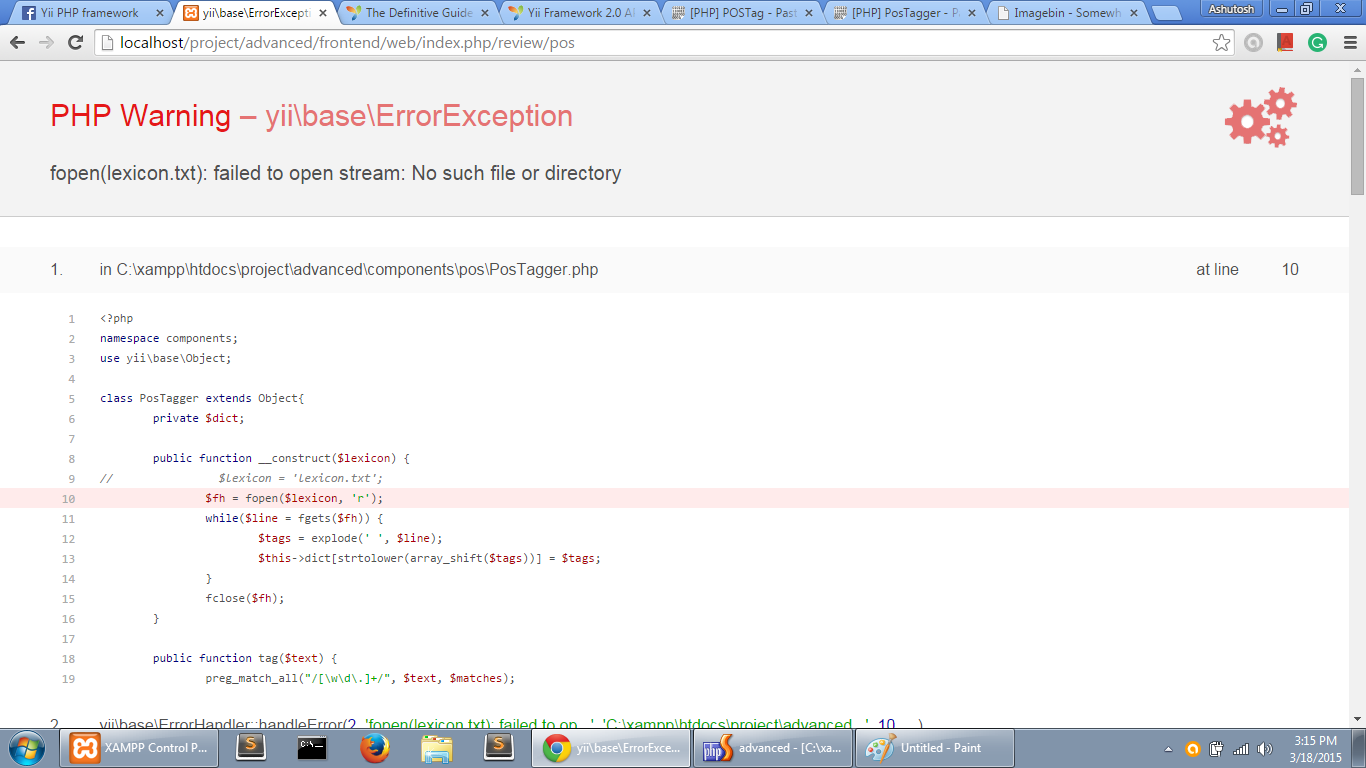Open Untitled - Paint in the taskbar
The image size is (1366, 768).
[935, 748]
